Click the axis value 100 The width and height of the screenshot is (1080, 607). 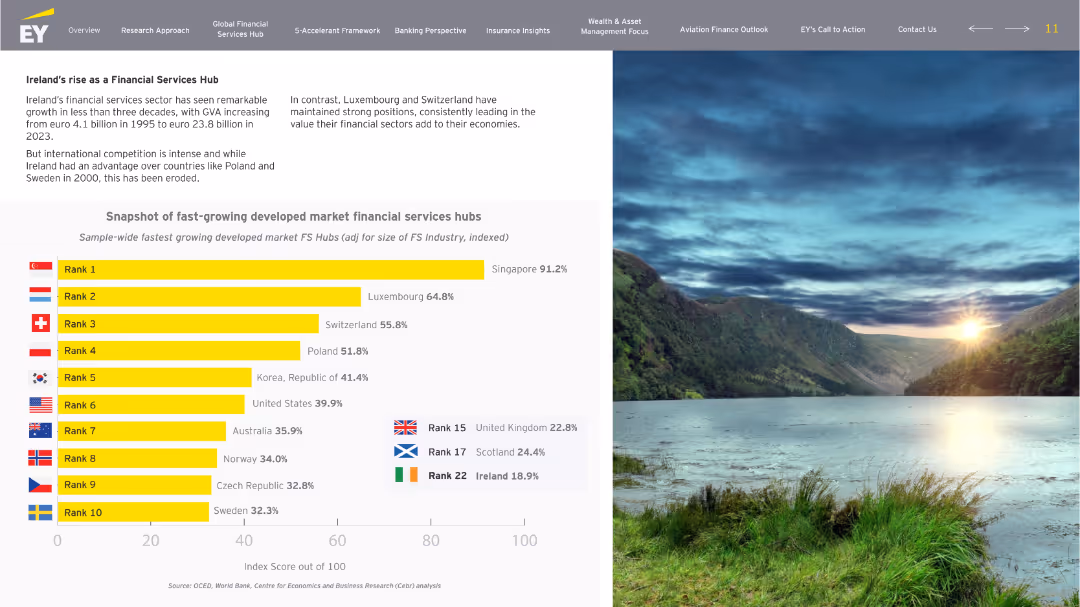click(524, 541)
